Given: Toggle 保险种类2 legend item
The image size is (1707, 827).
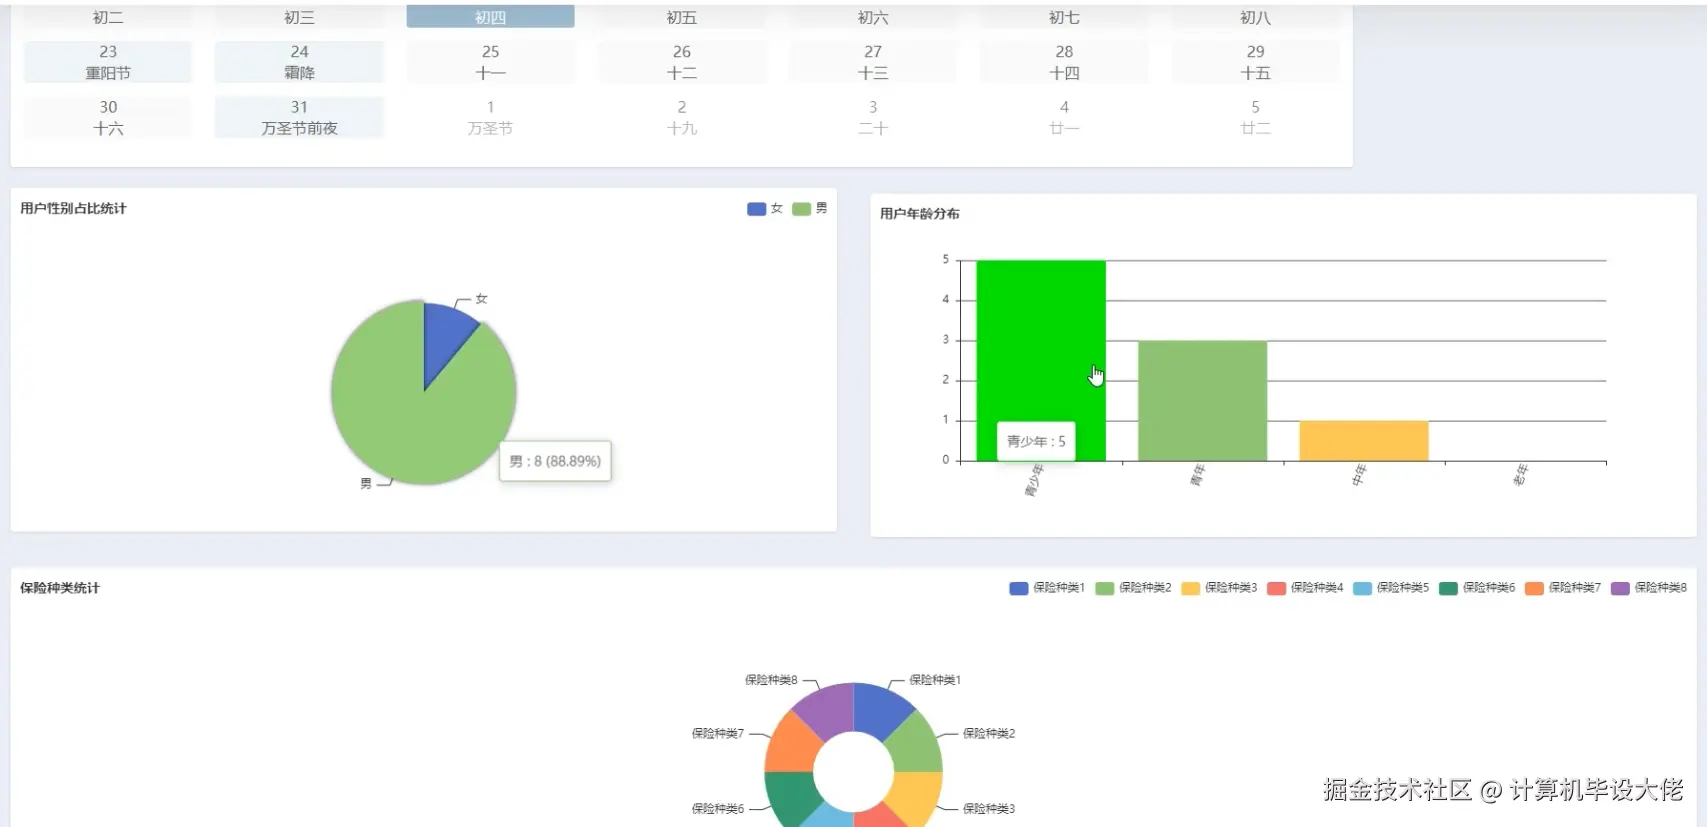Looking at the screenshot, I should (x=1133, y=588).
